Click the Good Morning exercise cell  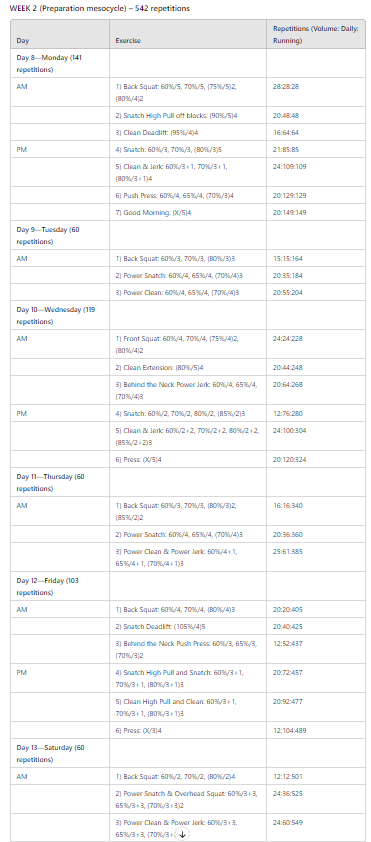[188, 213]
